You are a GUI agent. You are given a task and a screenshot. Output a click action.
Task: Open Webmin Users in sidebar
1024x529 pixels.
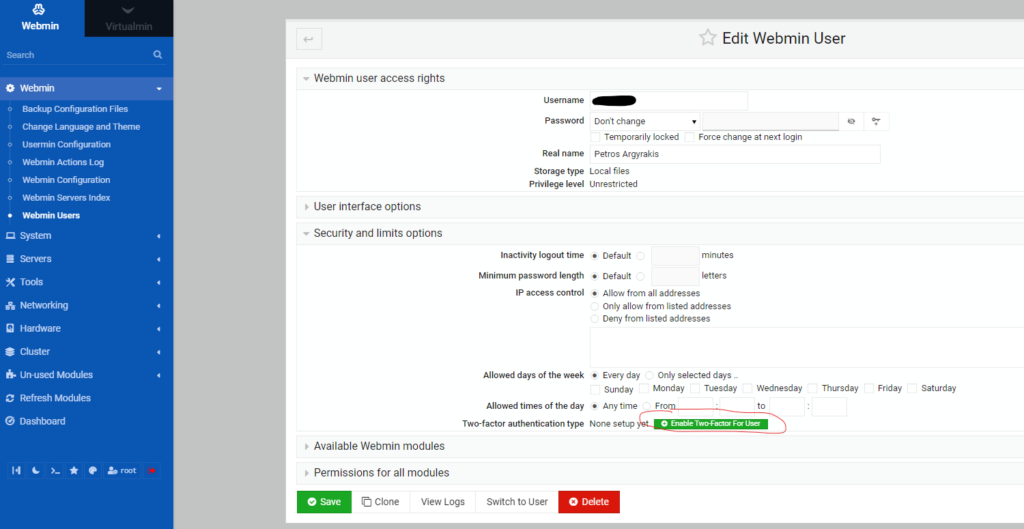pyautogui.click(x=51, y=216)
